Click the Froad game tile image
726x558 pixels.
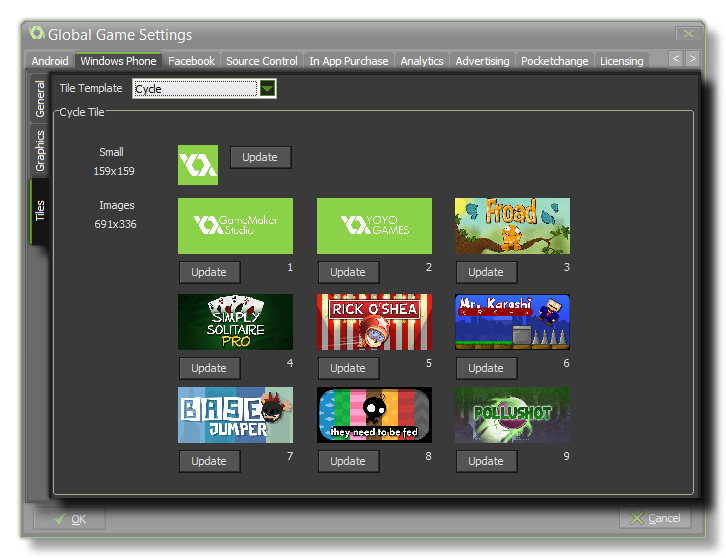[512, 225]
